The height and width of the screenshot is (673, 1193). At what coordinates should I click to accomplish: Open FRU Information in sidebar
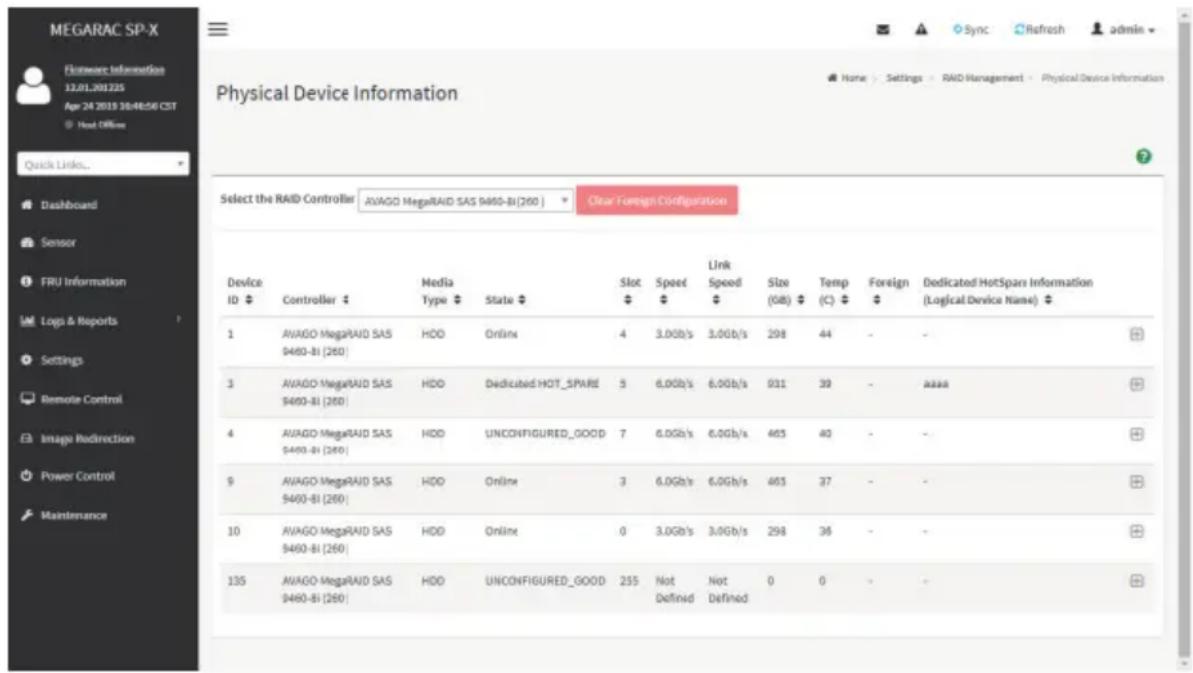click(x=83, y=282)
